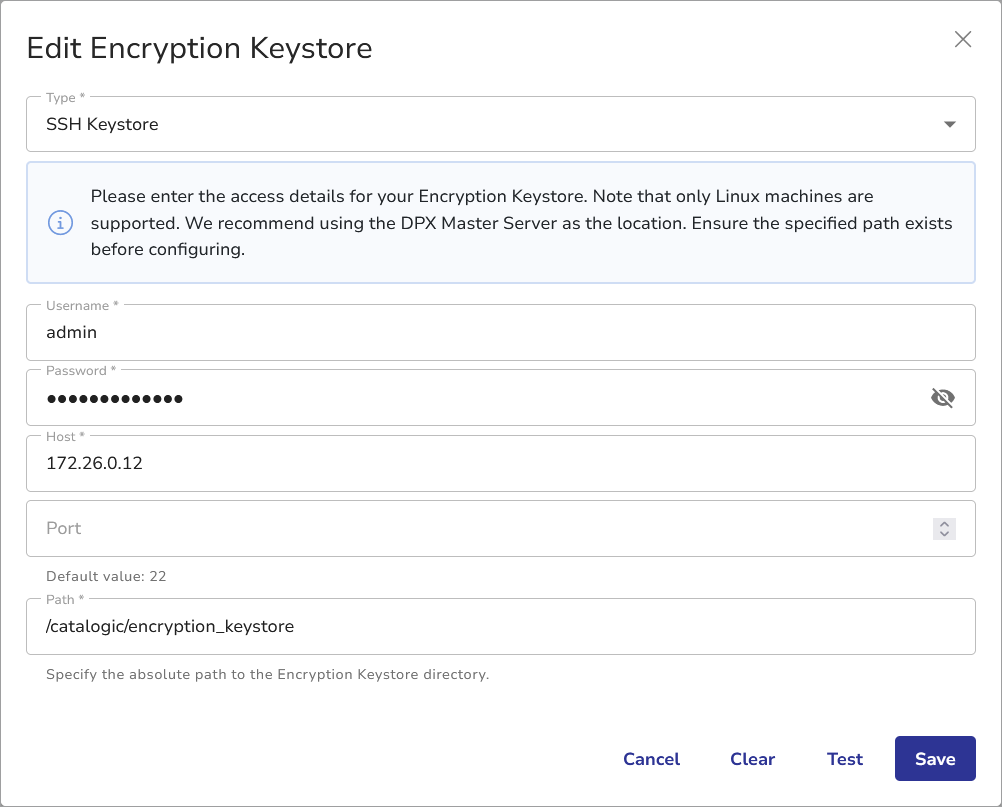Click the empty Port input field
The image size is (1002, 807).
click(470, 528)
